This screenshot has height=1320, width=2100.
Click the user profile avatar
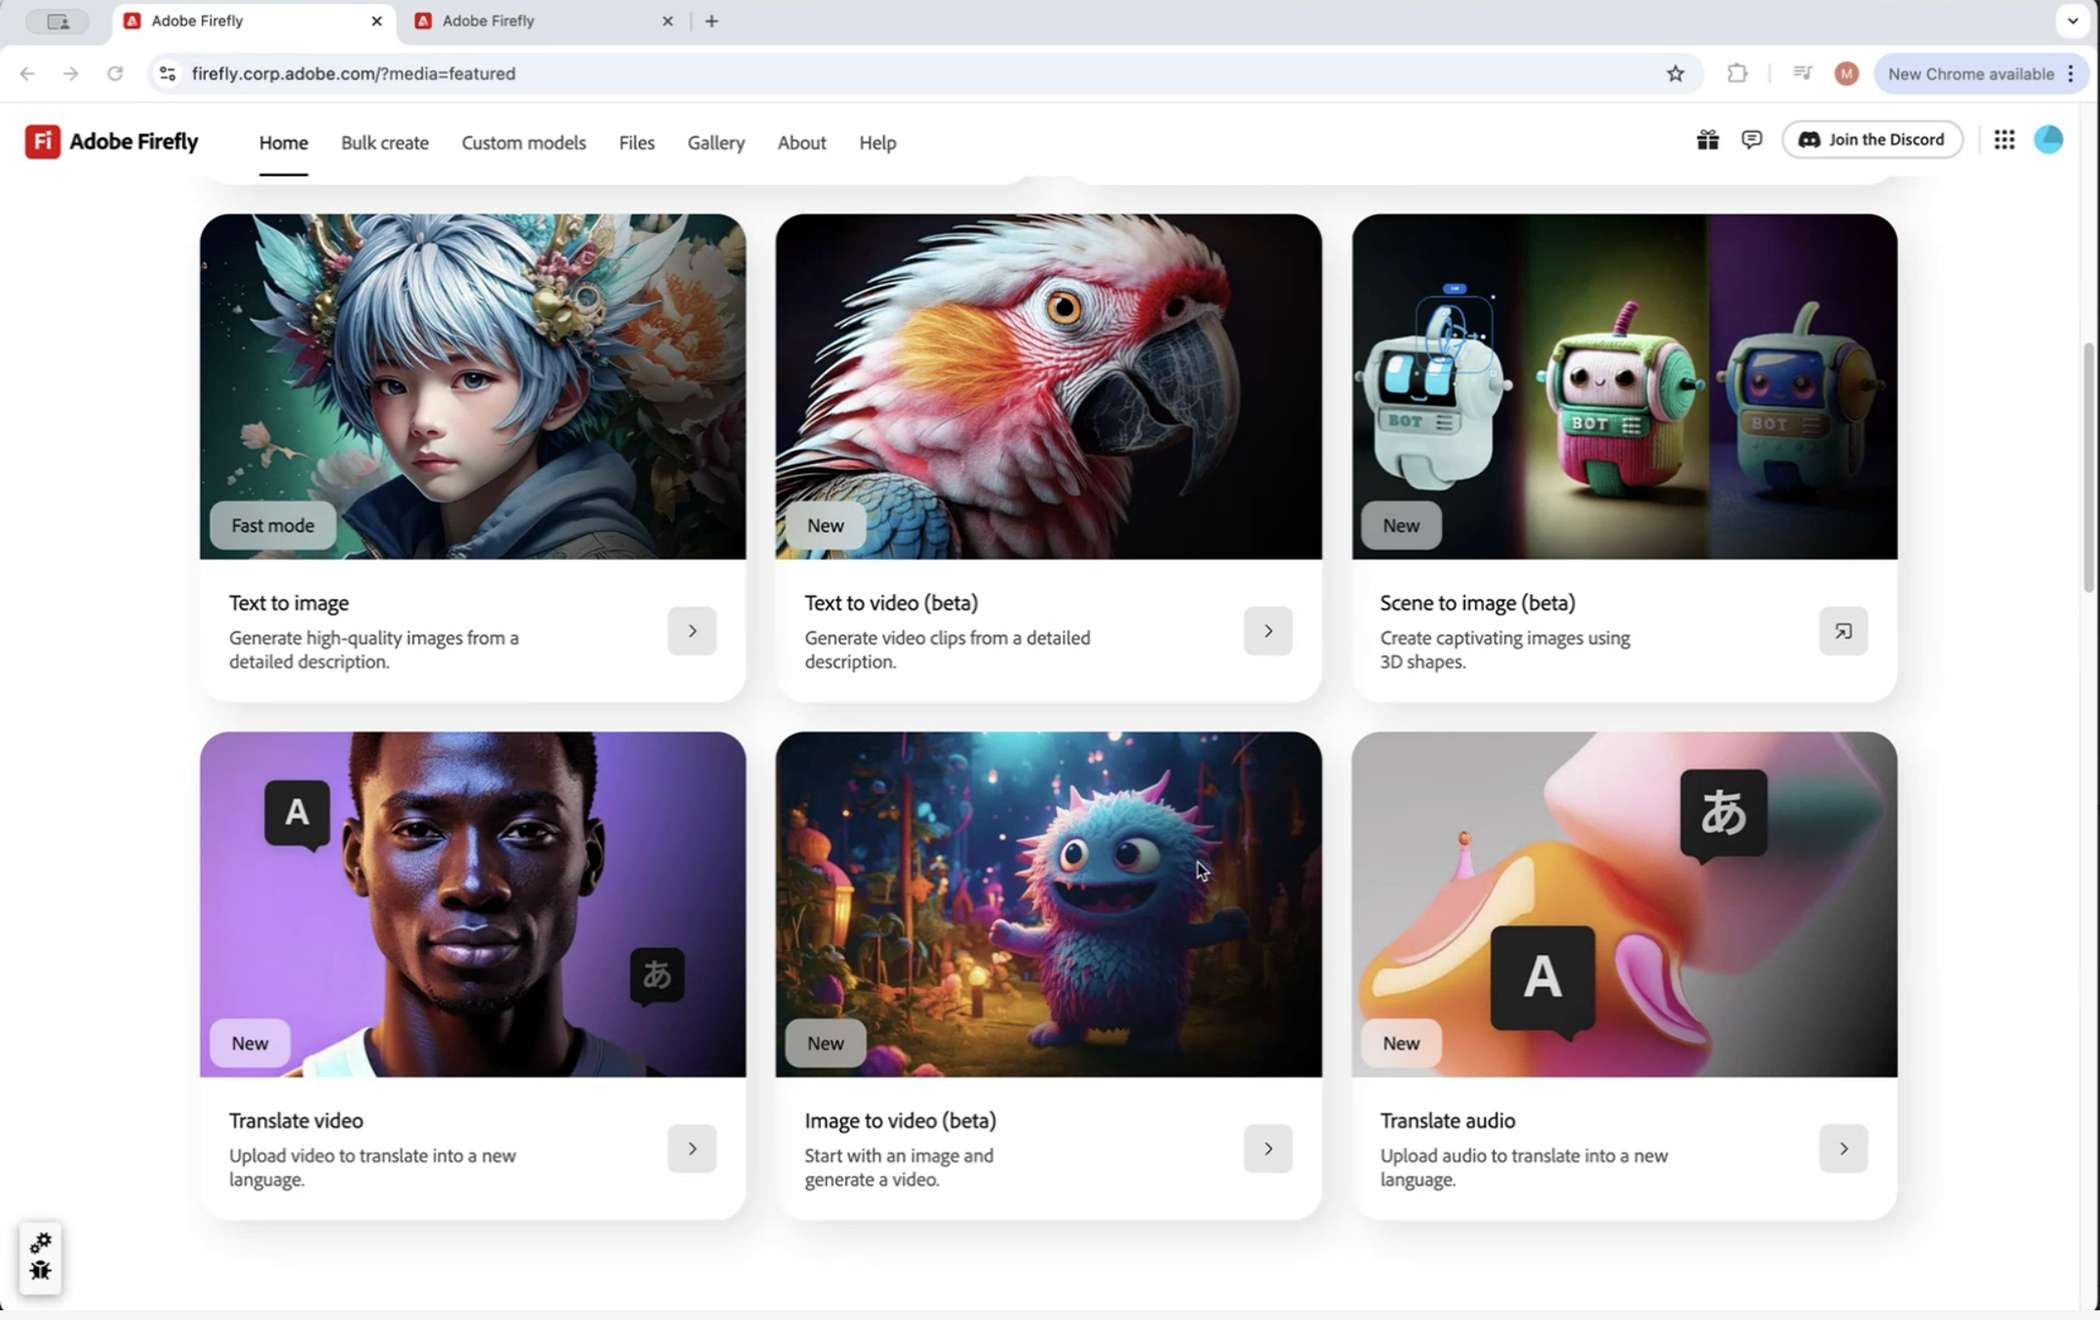click(x=2048, y=140)
